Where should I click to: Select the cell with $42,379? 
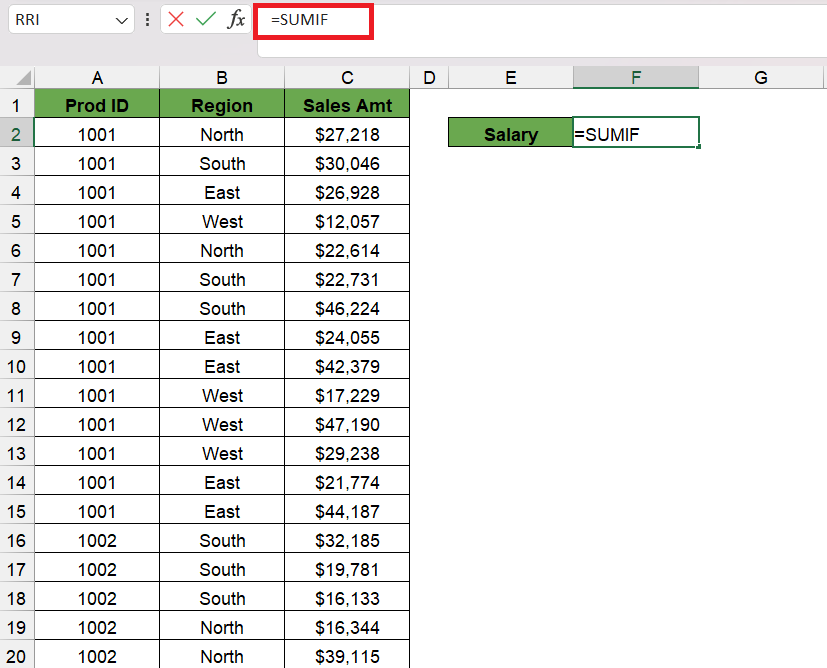[x=347, y=366]
